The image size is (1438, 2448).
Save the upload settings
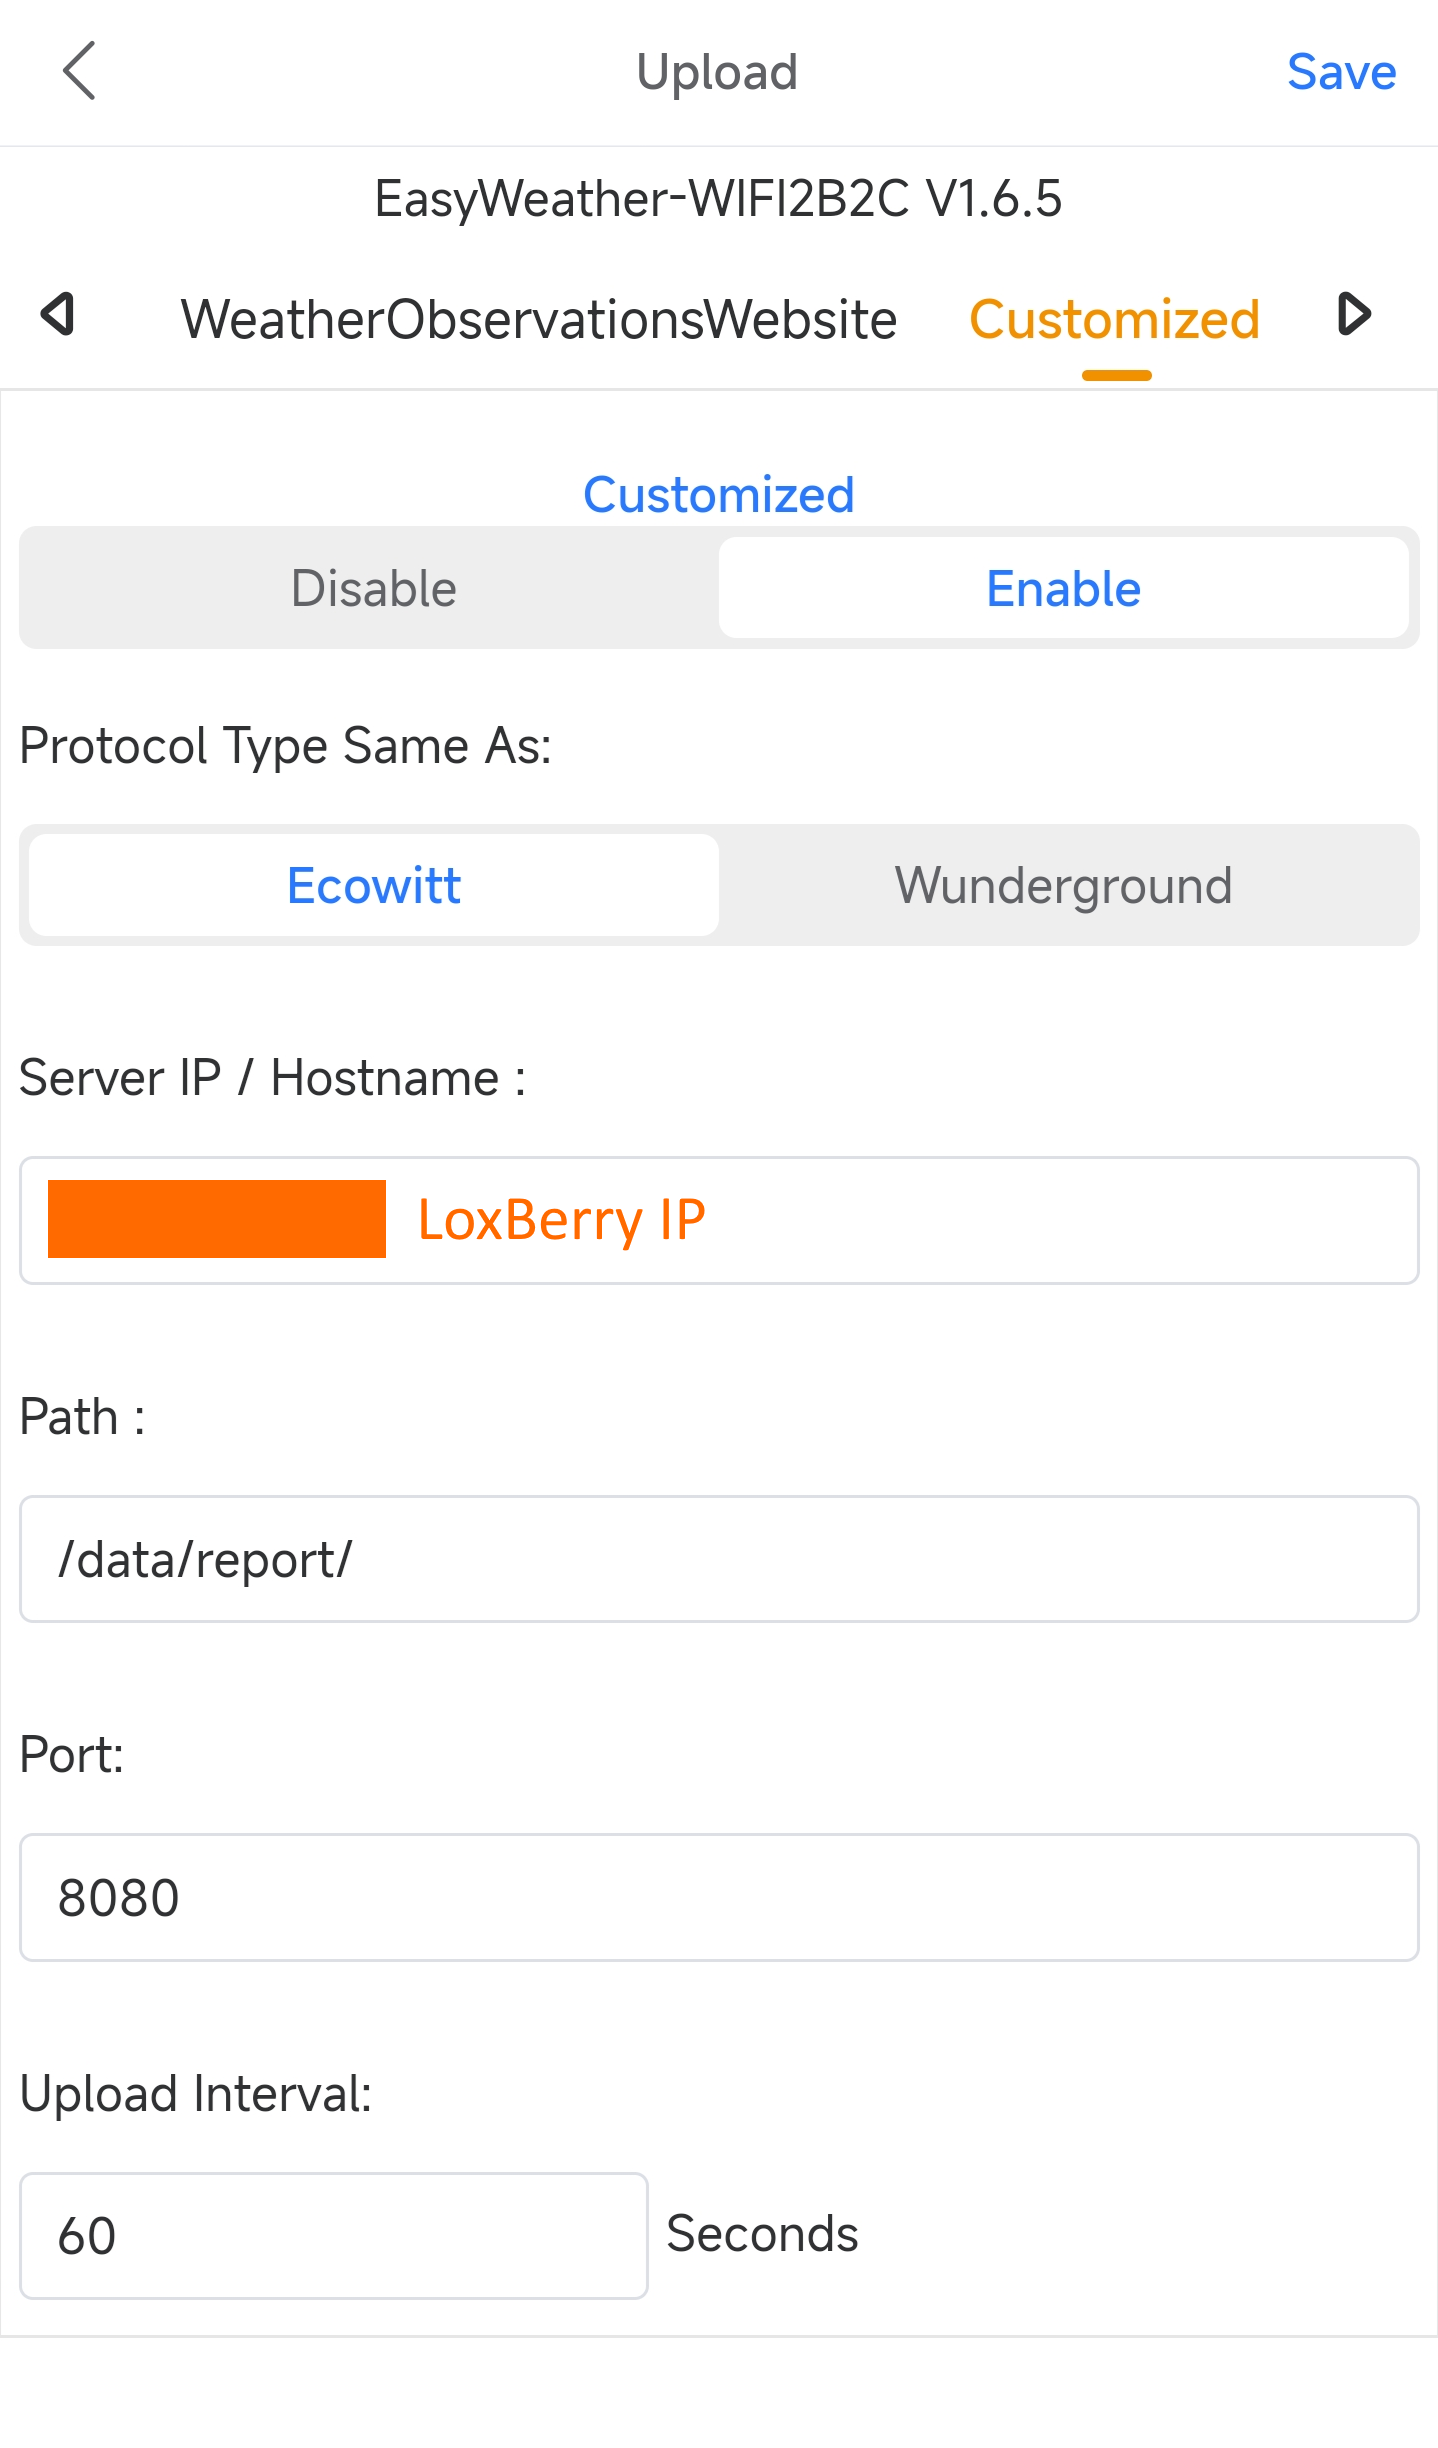pos(1340,72)
